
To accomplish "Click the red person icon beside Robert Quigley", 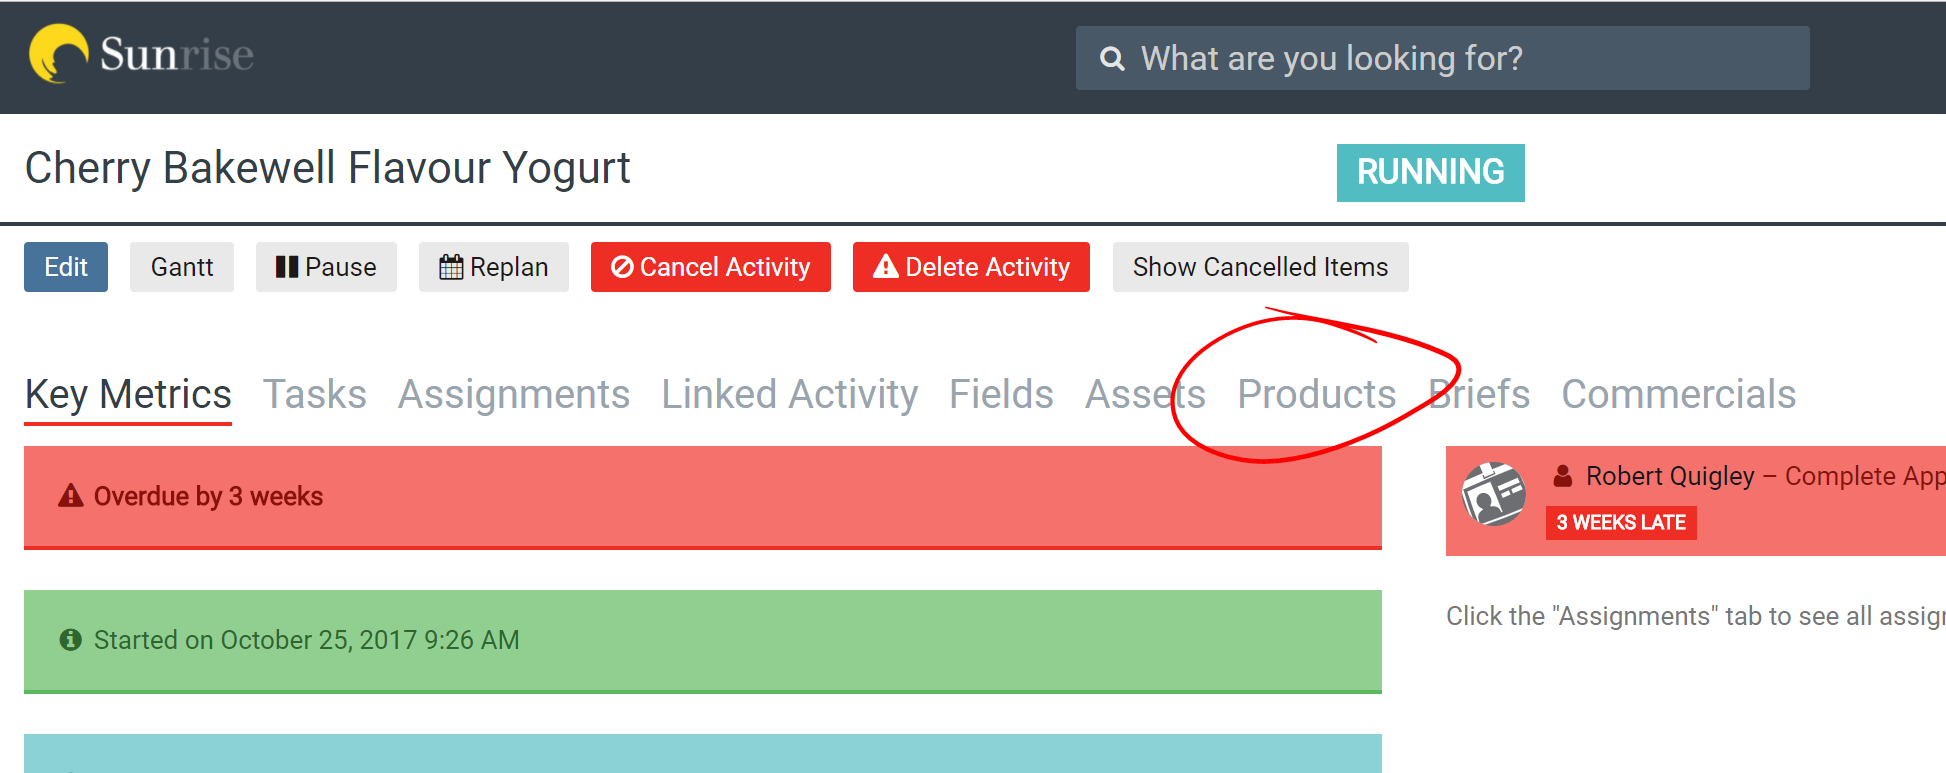I will pos(1563,476).
